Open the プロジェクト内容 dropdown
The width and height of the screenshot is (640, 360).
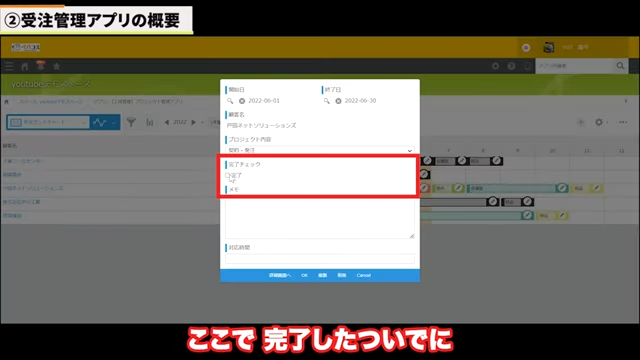(x=320, y=150)
